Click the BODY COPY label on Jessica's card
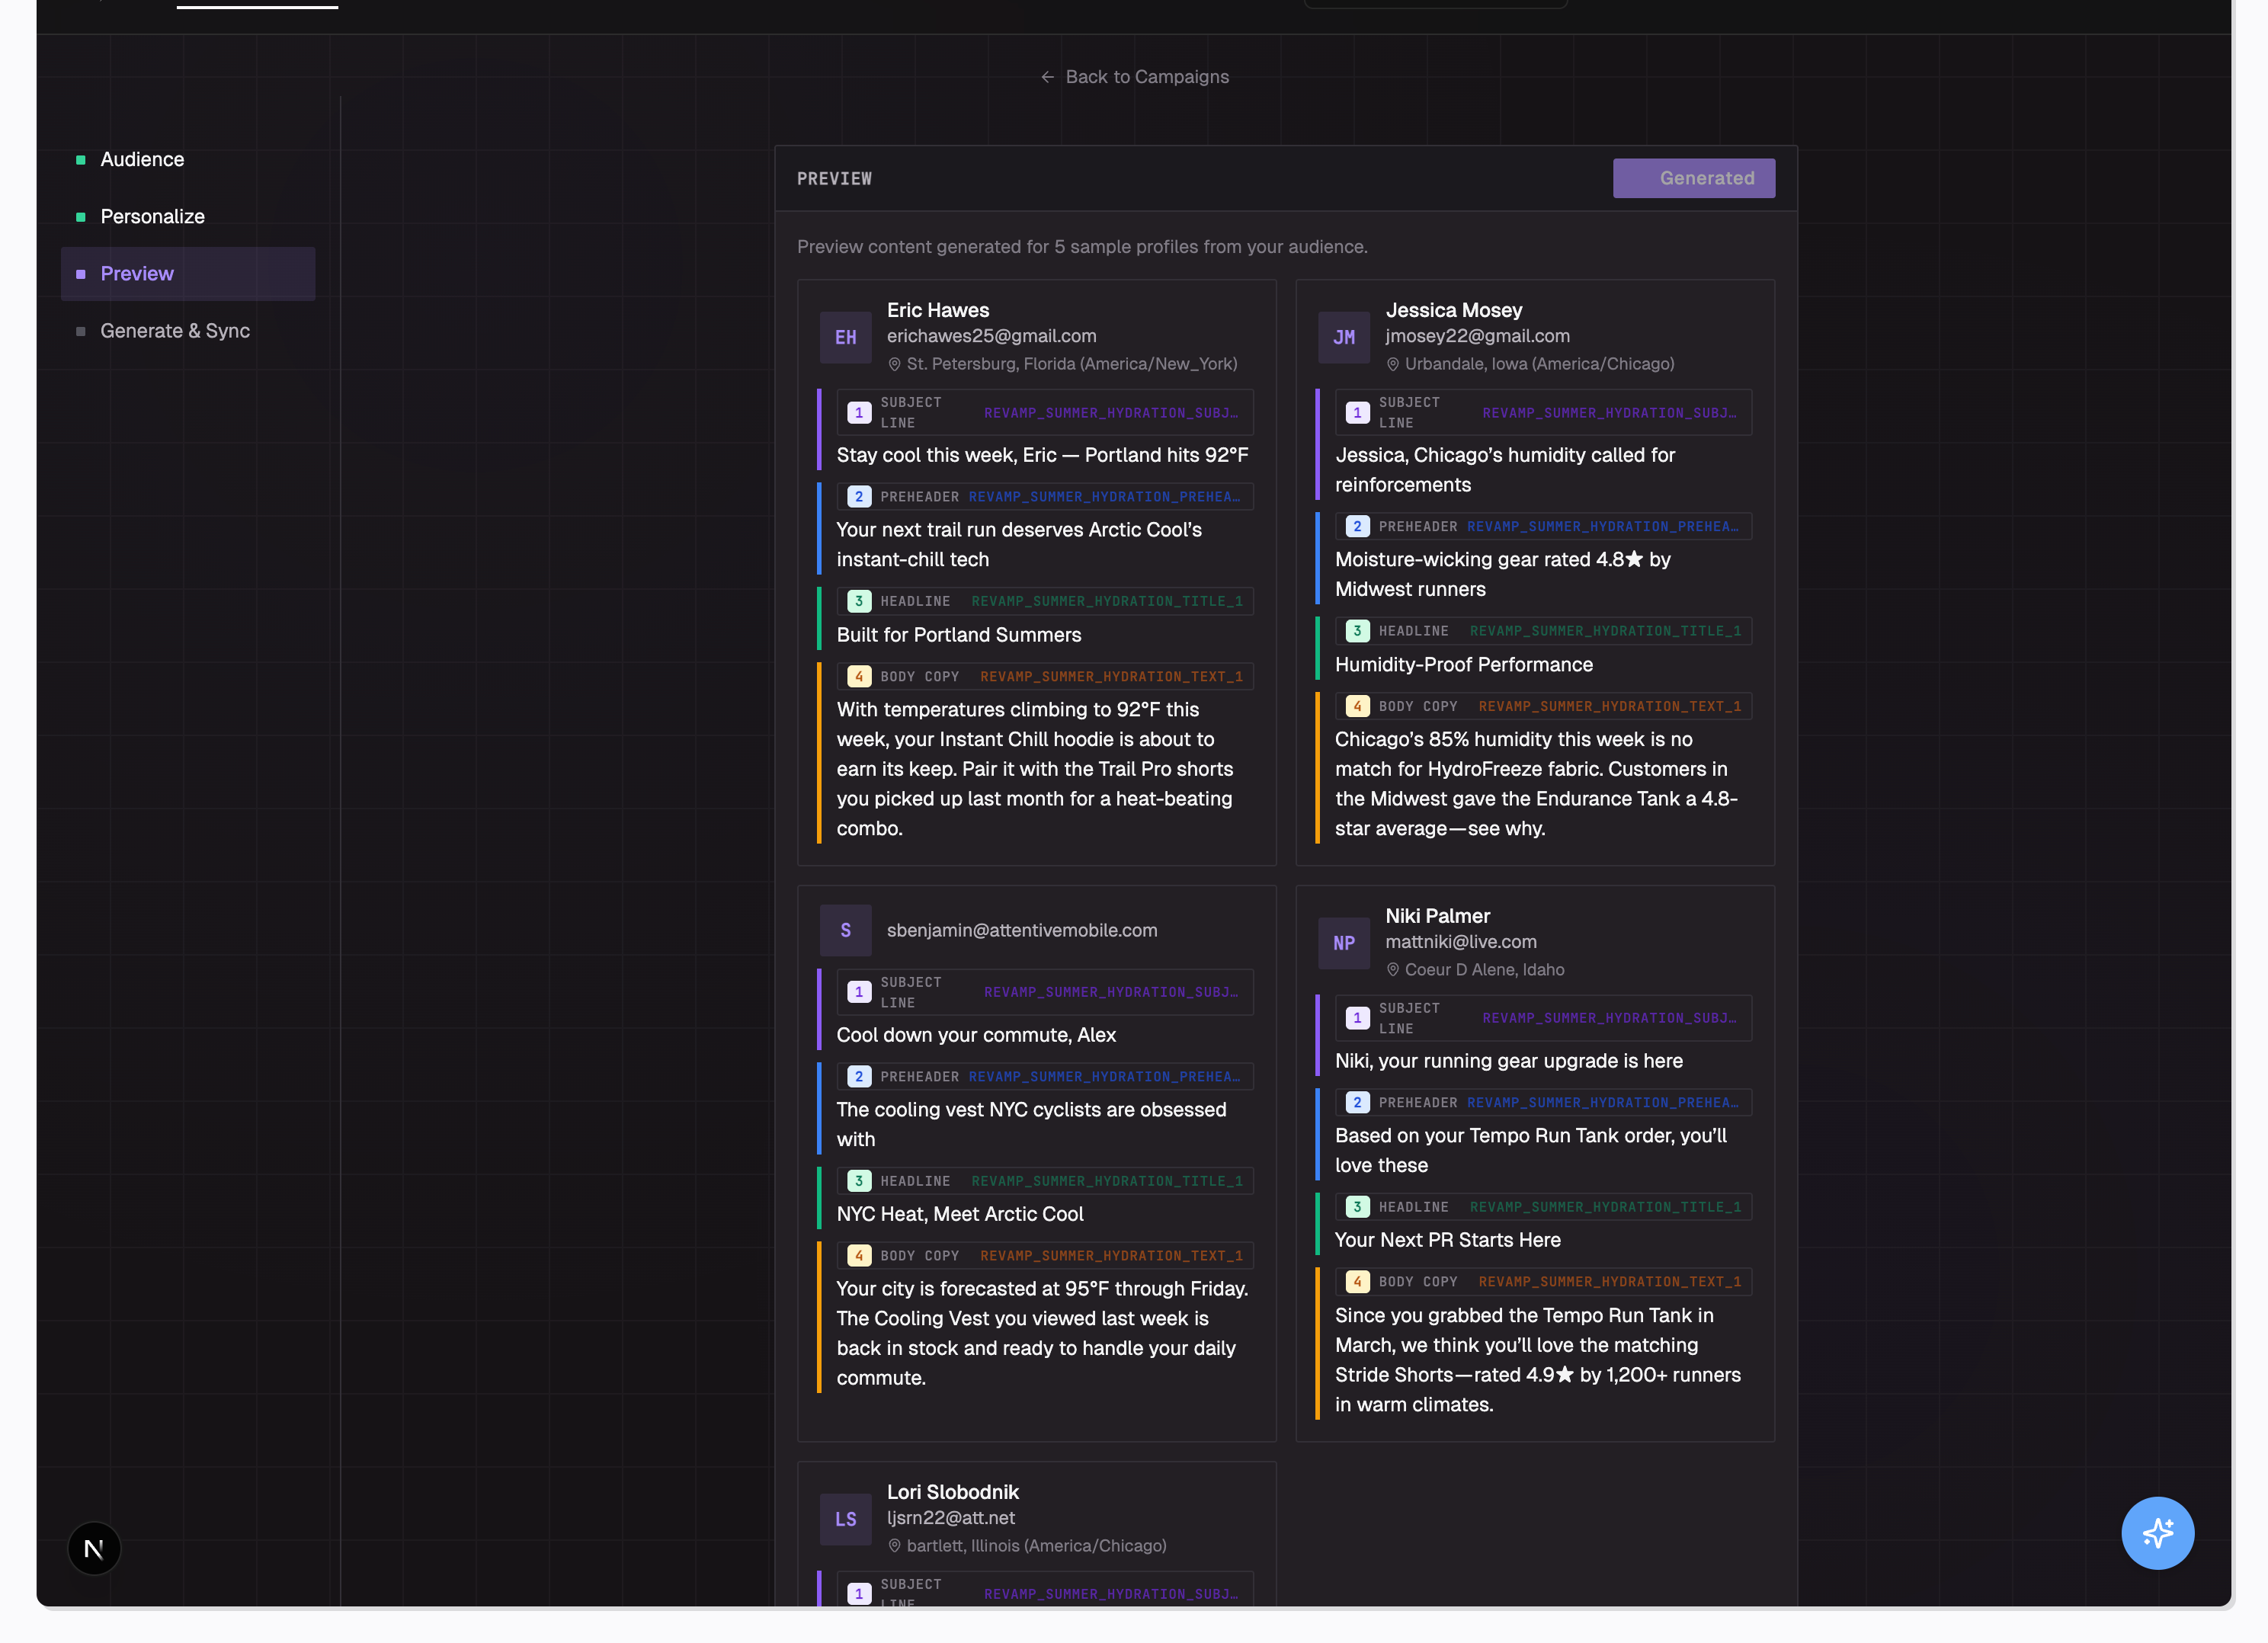 pos(1418,706)
